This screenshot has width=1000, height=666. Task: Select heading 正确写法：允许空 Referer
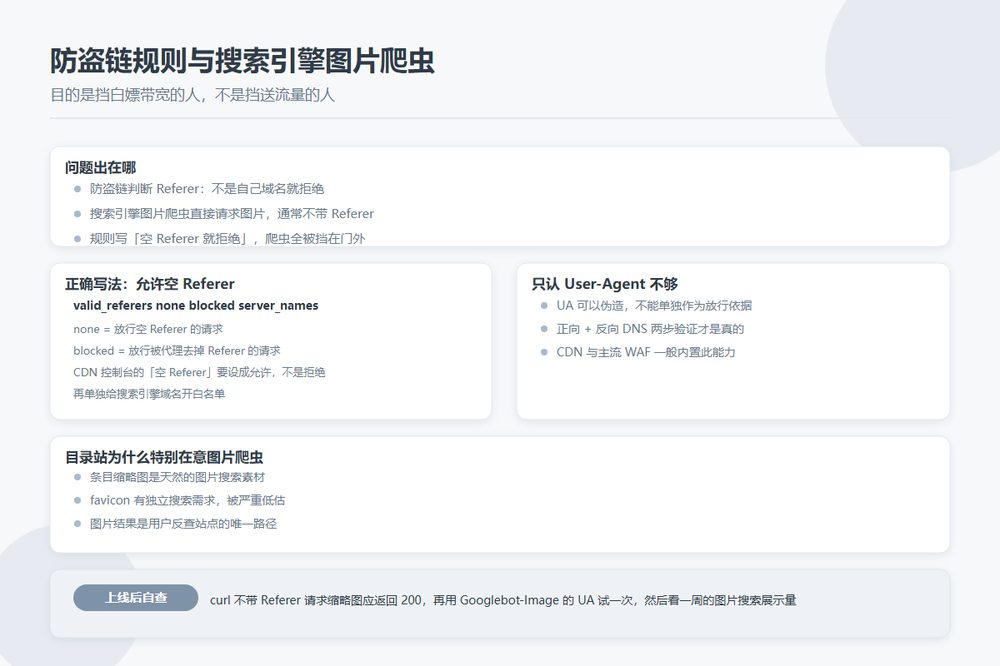[150, 284]
